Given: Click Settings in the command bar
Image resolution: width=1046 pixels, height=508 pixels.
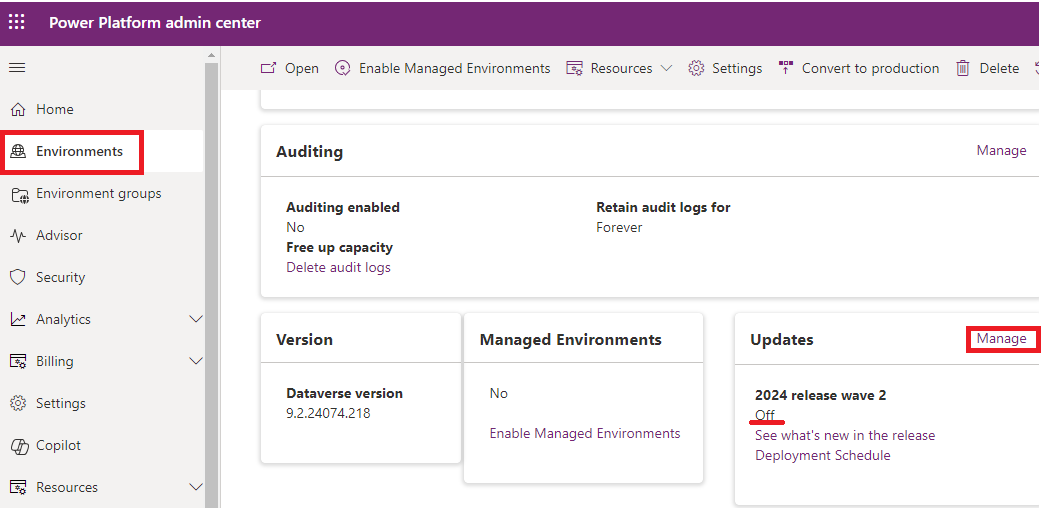Looking at the screenshot, I should 725,68.
